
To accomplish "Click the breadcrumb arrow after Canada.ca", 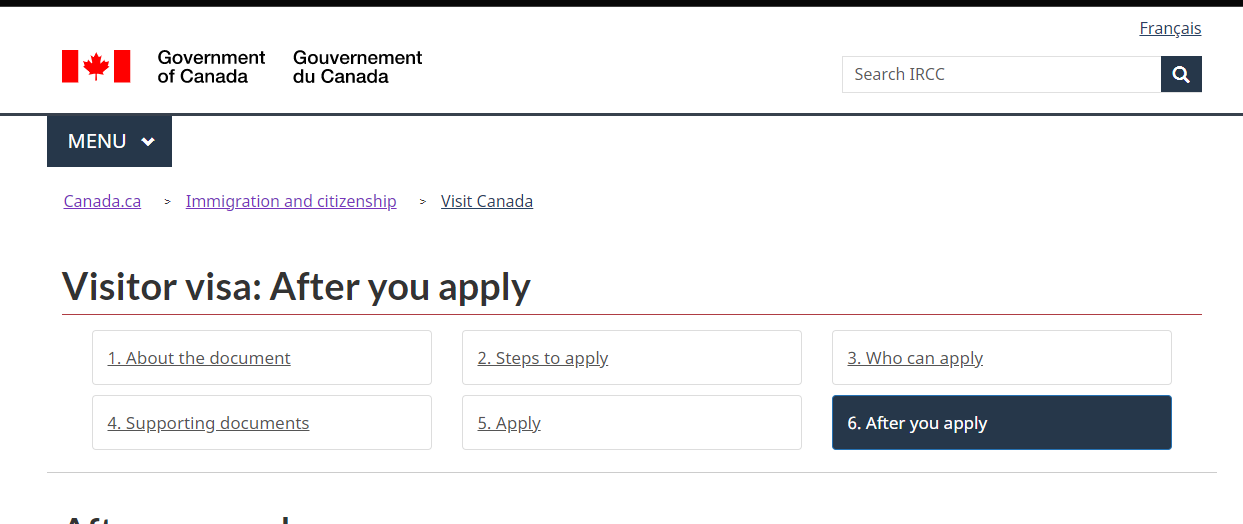I will pos(167,202).
